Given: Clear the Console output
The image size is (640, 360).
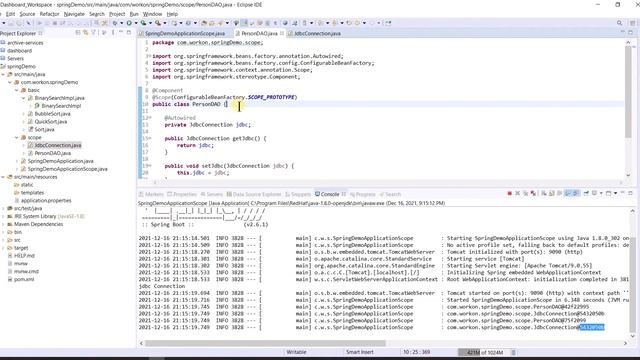Looking at the screenshot, I should click(544, 193).
